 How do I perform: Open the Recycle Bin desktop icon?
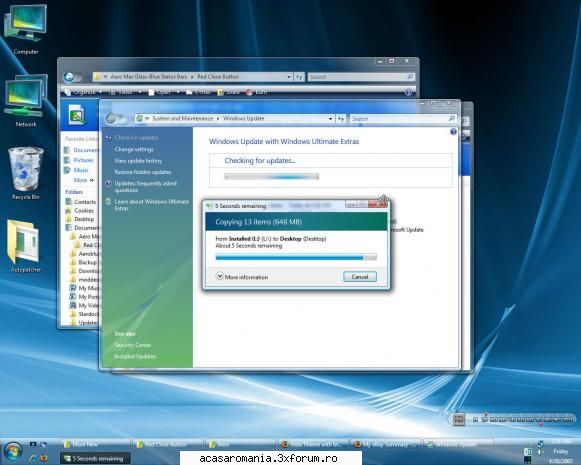tap(26, 173)
